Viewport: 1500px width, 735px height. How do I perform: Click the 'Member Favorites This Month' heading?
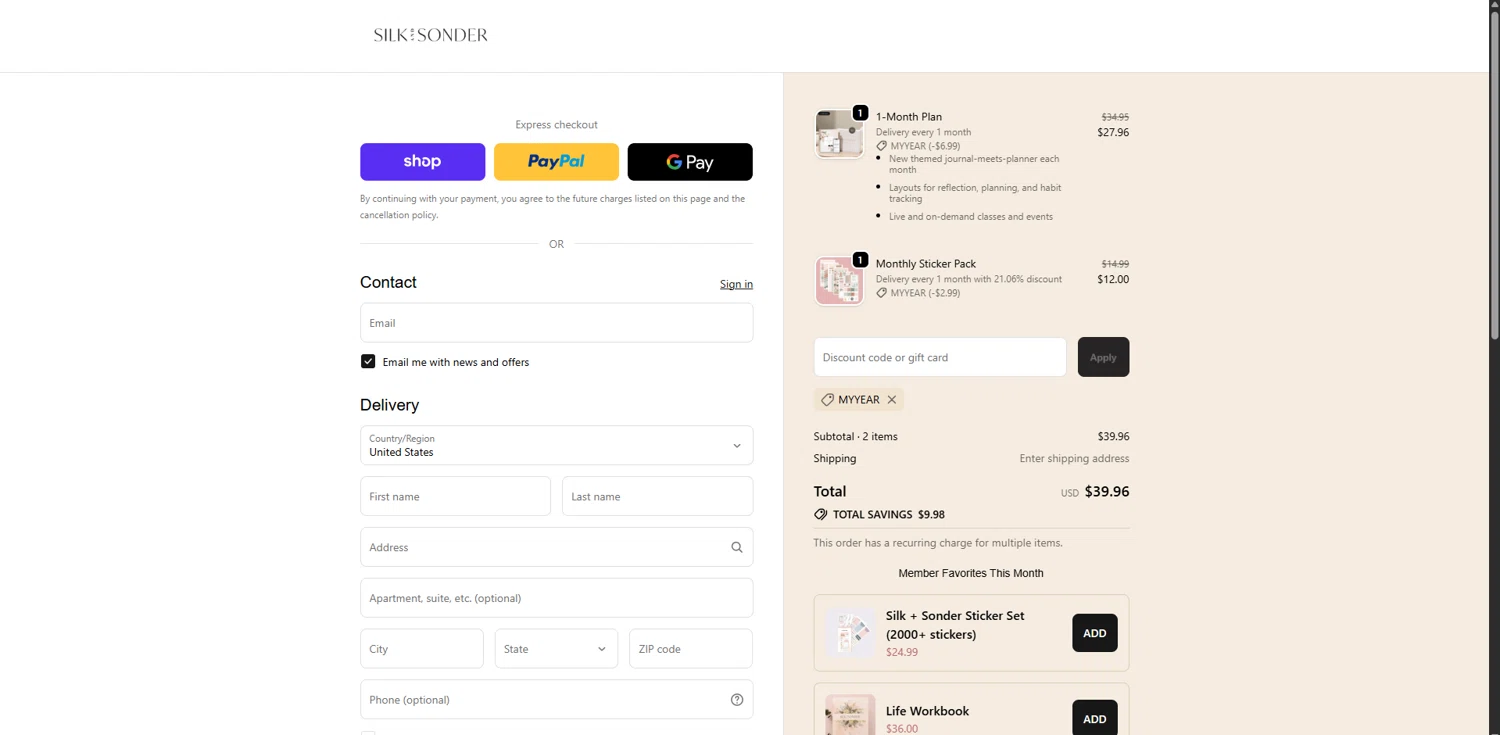click(x=971, y=573)
